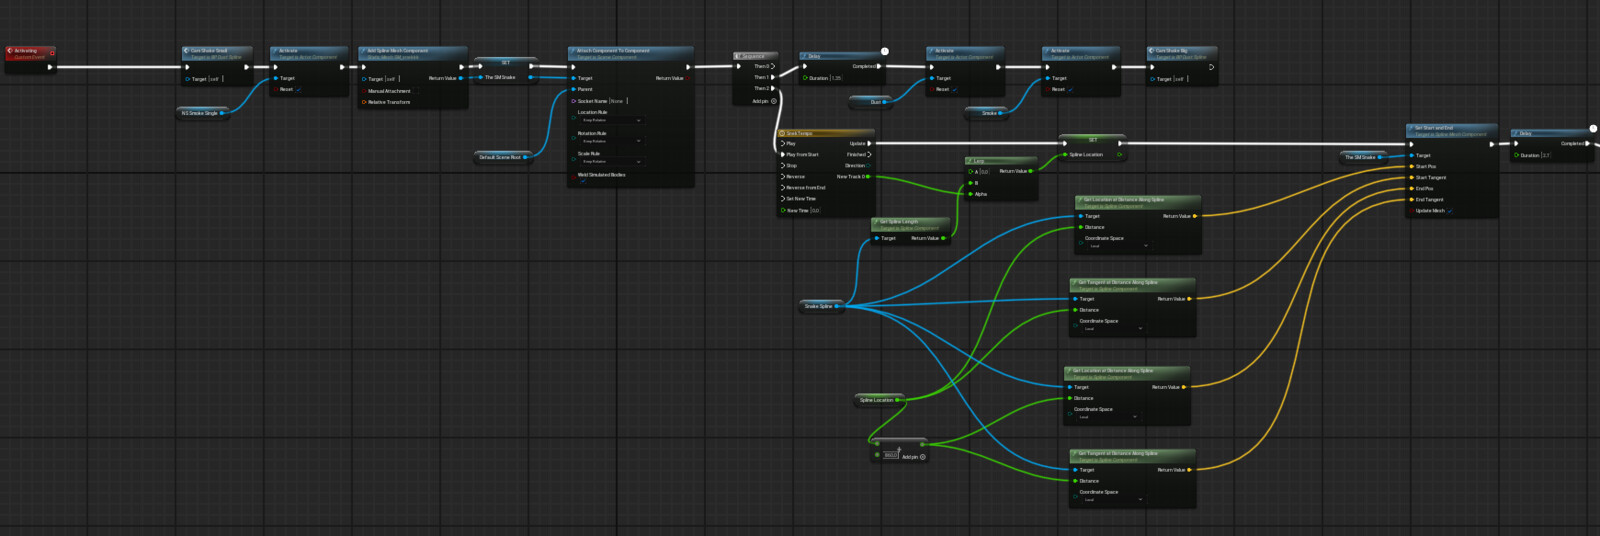Viewport: 1600px width, 536px height.
Task: Select the Cam Shake Big node header
Action: [x=1182, y=52]
